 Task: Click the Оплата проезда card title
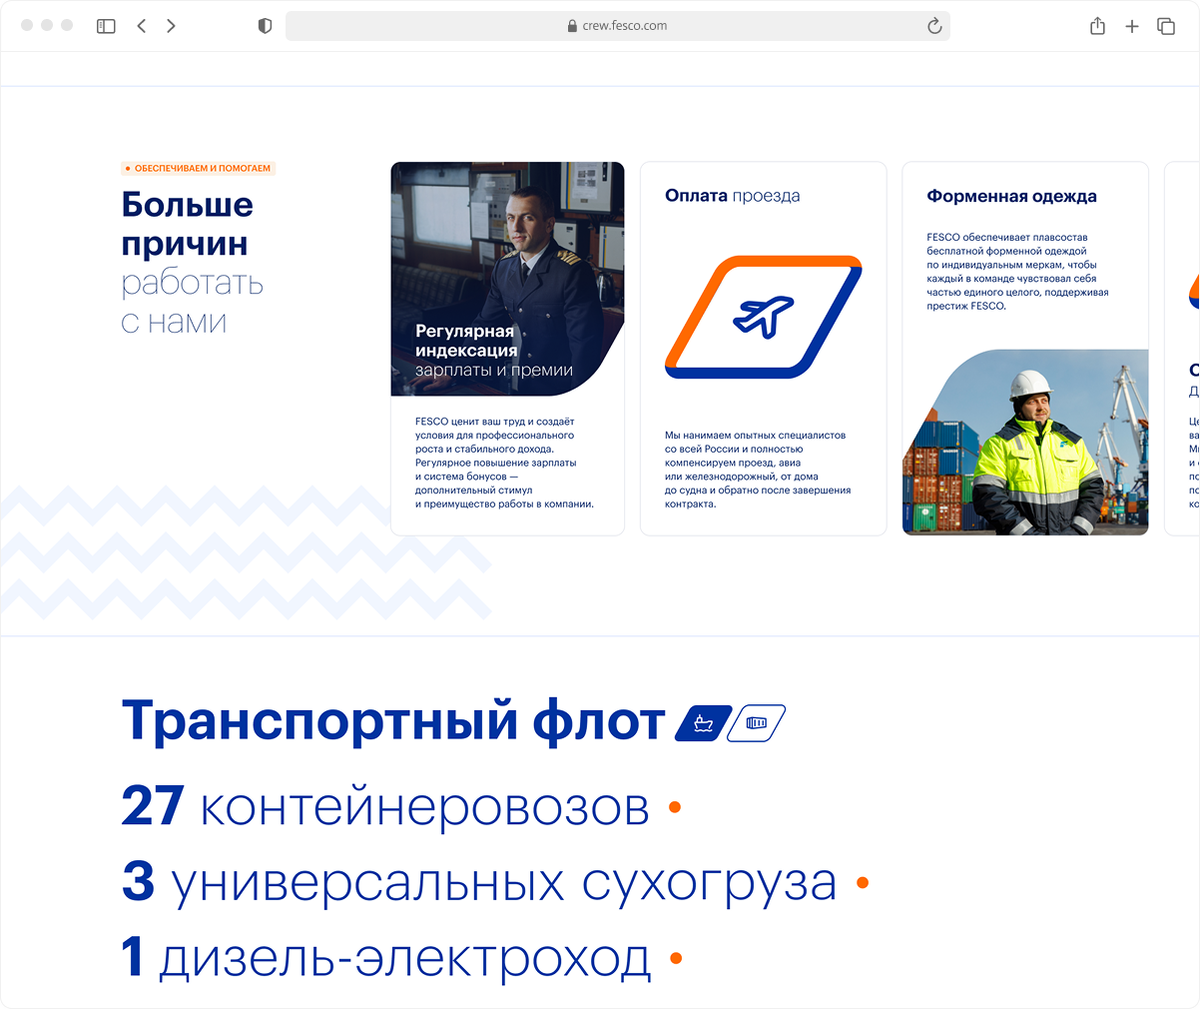pyautogui.click(x=732, y=196)
